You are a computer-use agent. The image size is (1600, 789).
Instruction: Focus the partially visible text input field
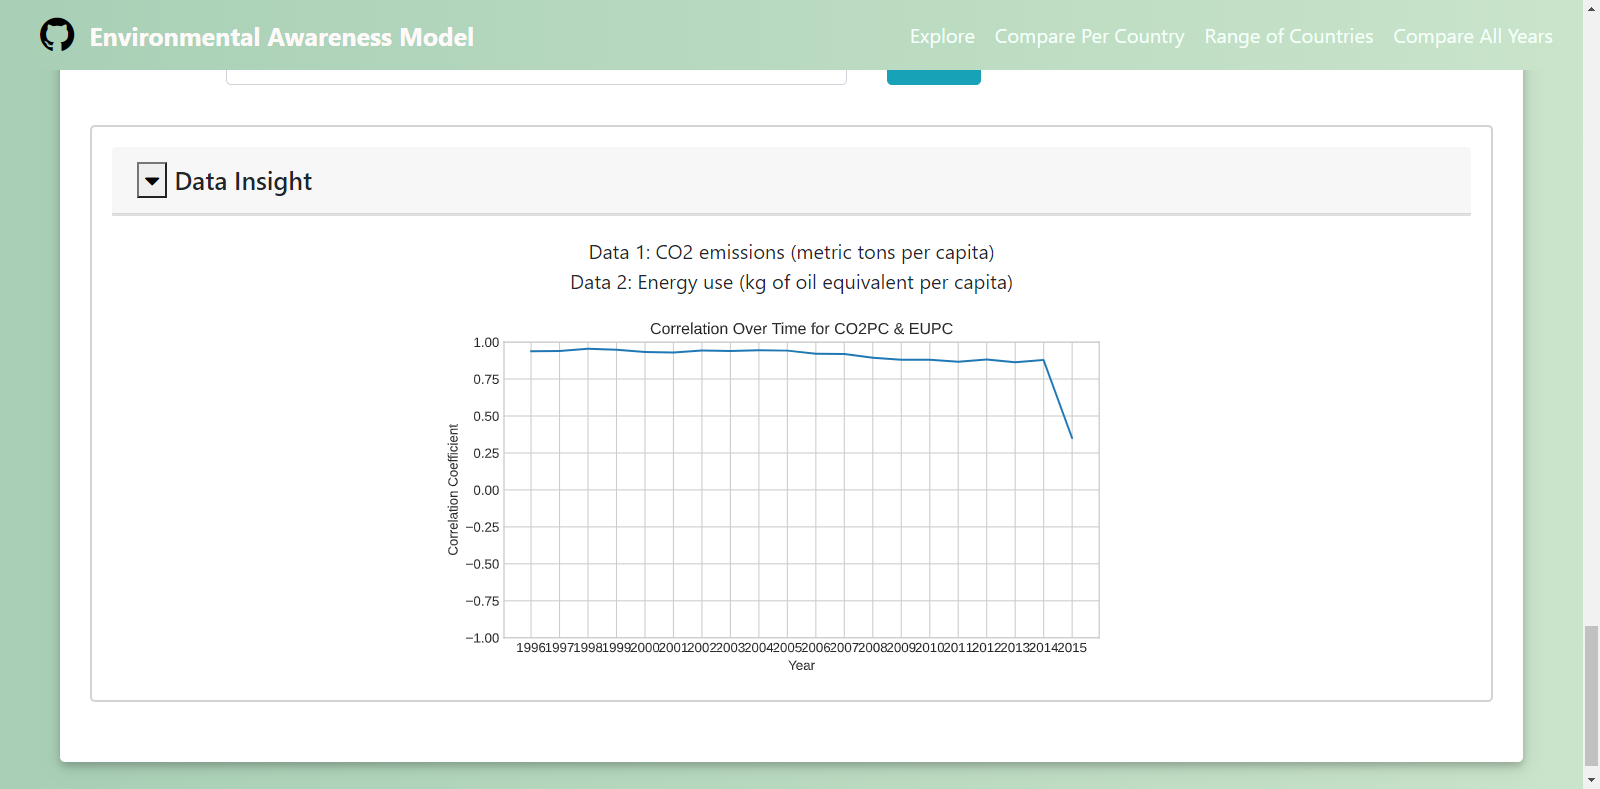[536, 76]
